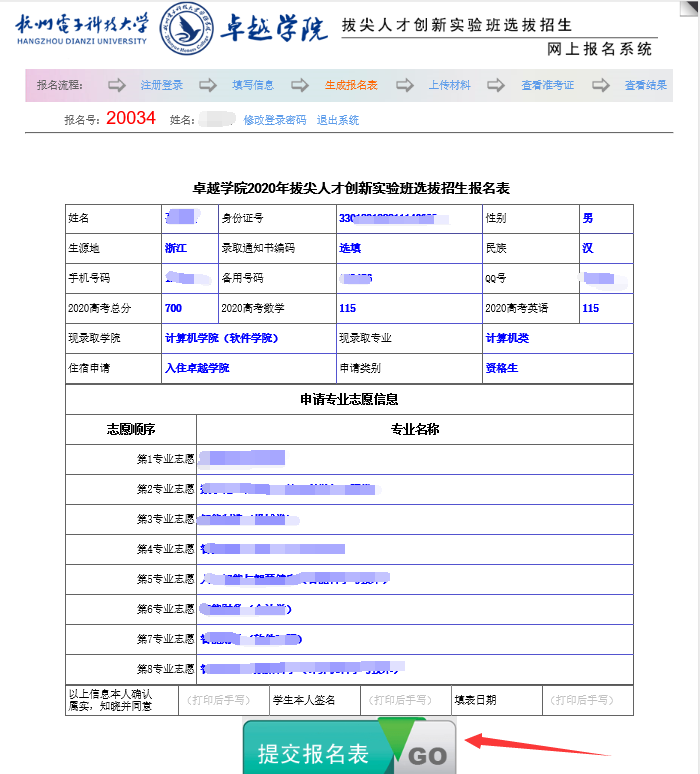Click the dormitory value 入住卓越学院
Screen dimensions: 700x774
[197, 368]
